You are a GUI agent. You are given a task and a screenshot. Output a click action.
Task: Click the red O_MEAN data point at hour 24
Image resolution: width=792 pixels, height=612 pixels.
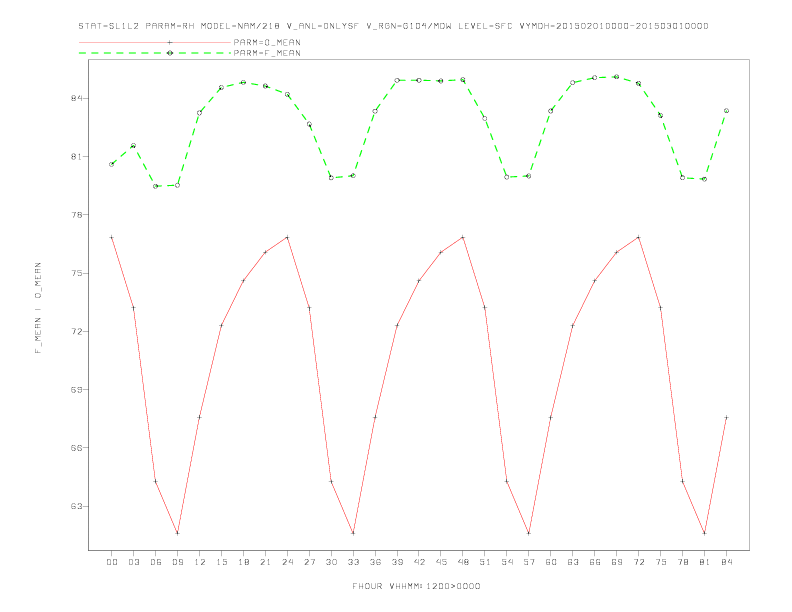[x=287, y=237]
